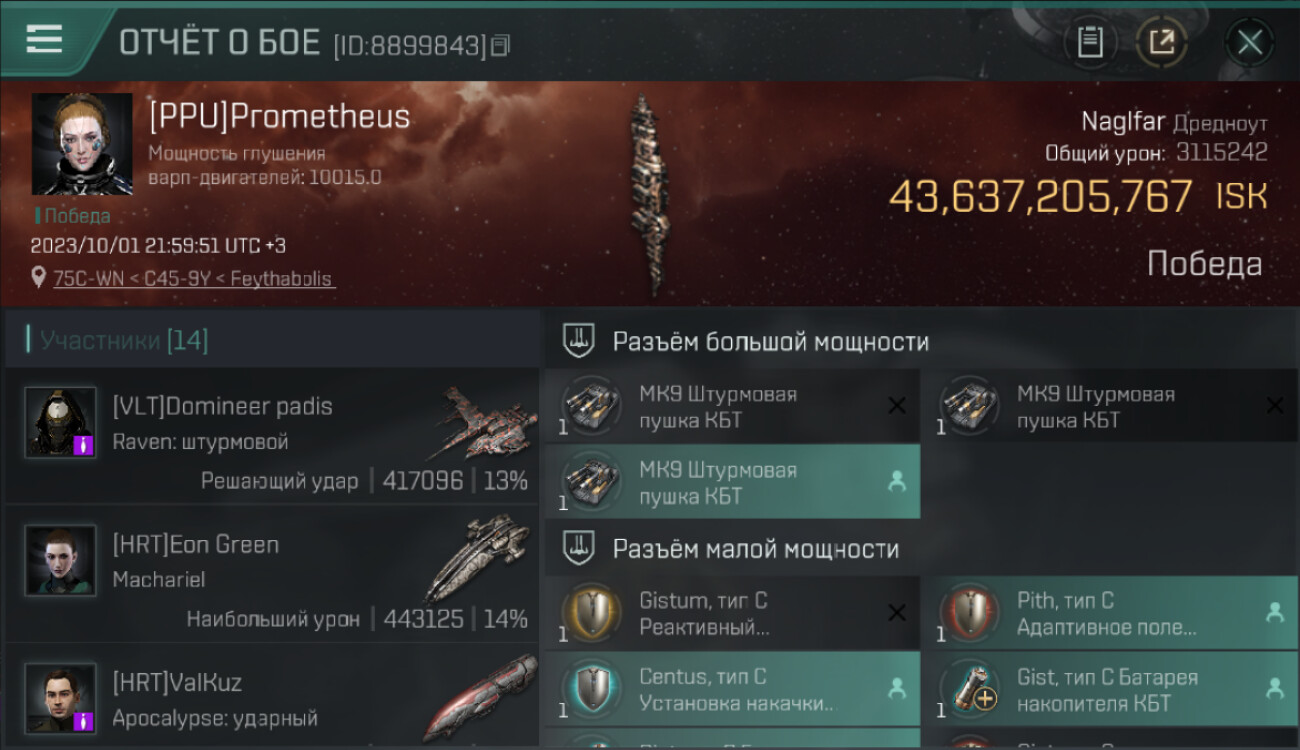Click the share report icon
1300x750 pixels.
click(x=1162, y=42)
